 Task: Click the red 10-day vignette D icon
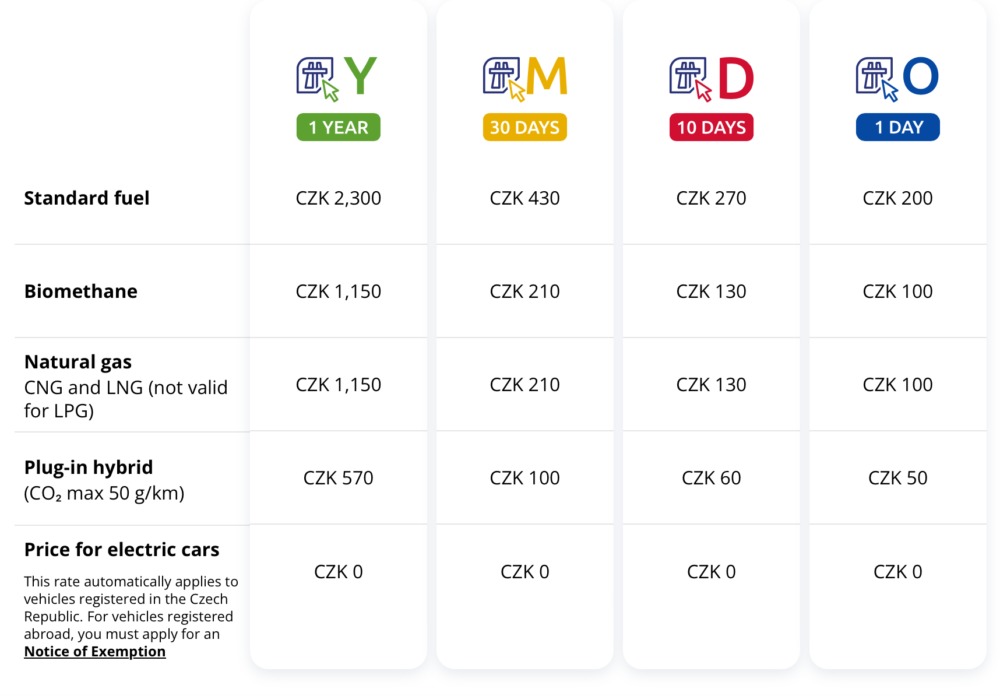(711, 78)
